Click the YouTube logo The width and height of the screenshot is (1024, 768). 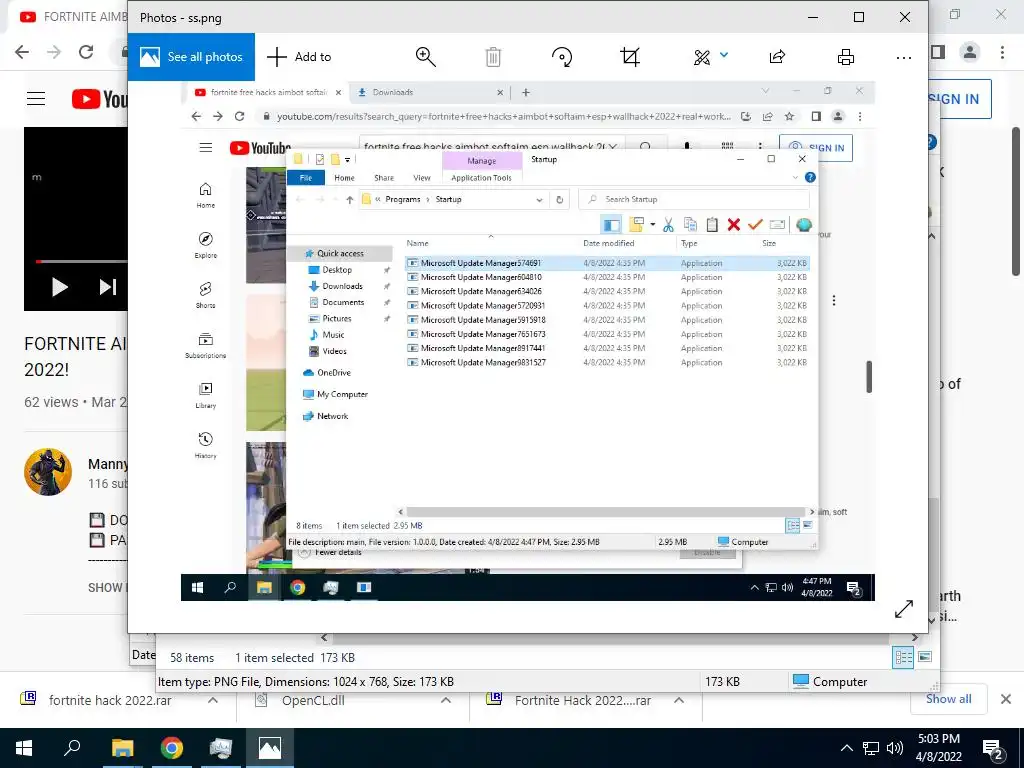click(x=99, y=99)
